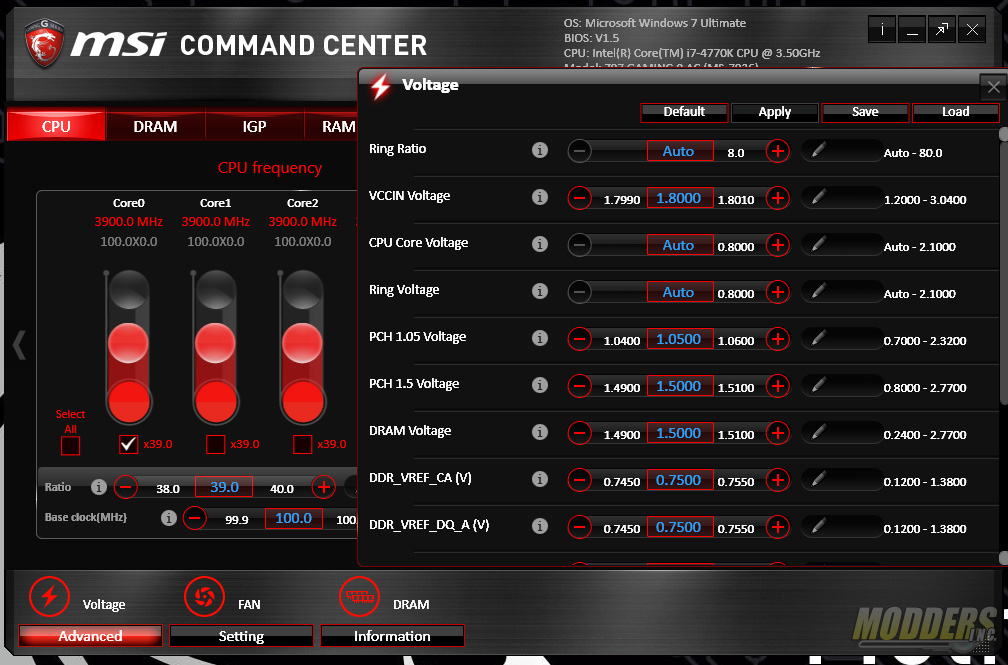Click info icon next to Base clock
Image resolution: width=1008 pixels, height=665 pixels.
click(168, 518)
